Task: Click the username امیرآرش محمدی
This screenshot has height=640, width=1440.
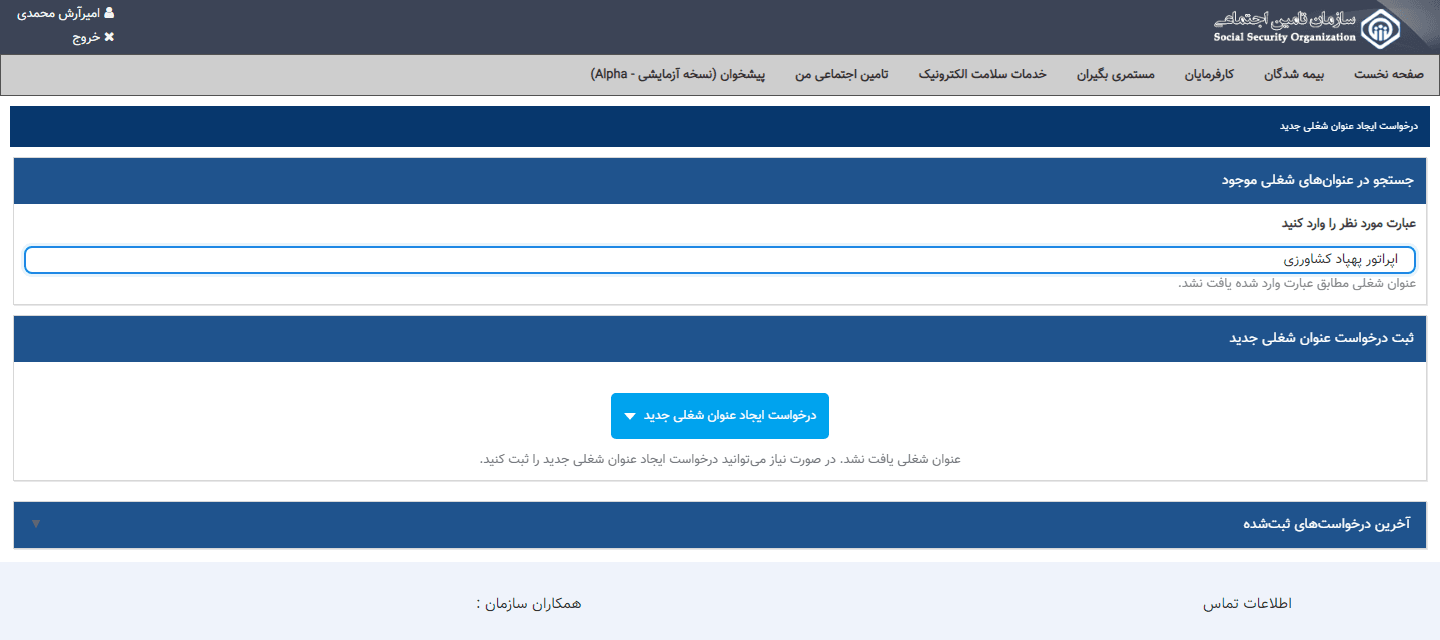Action: (59, 14)
